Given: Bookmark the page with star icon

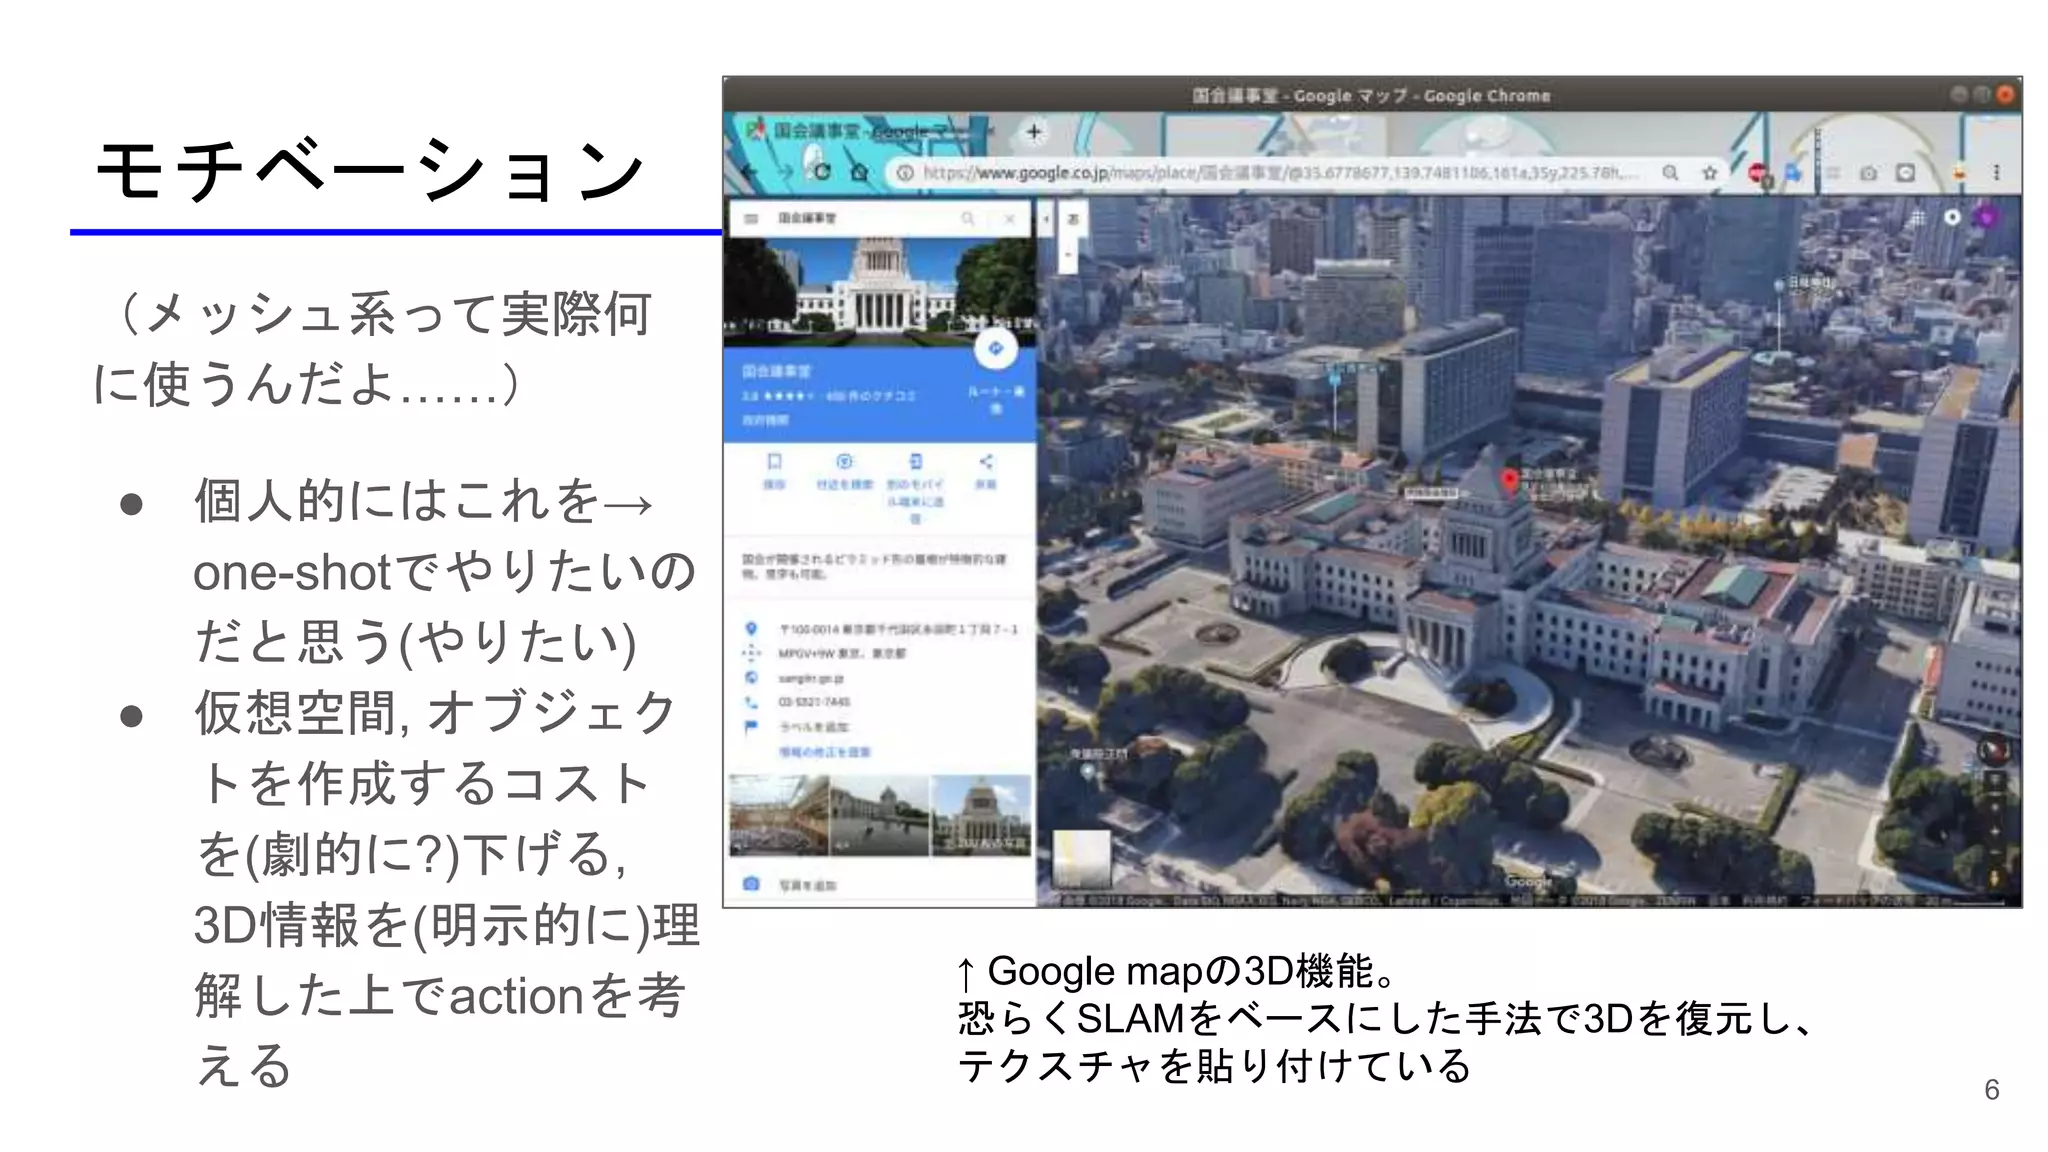Looking at the screenshot, I should click(x=1710, y=173).
